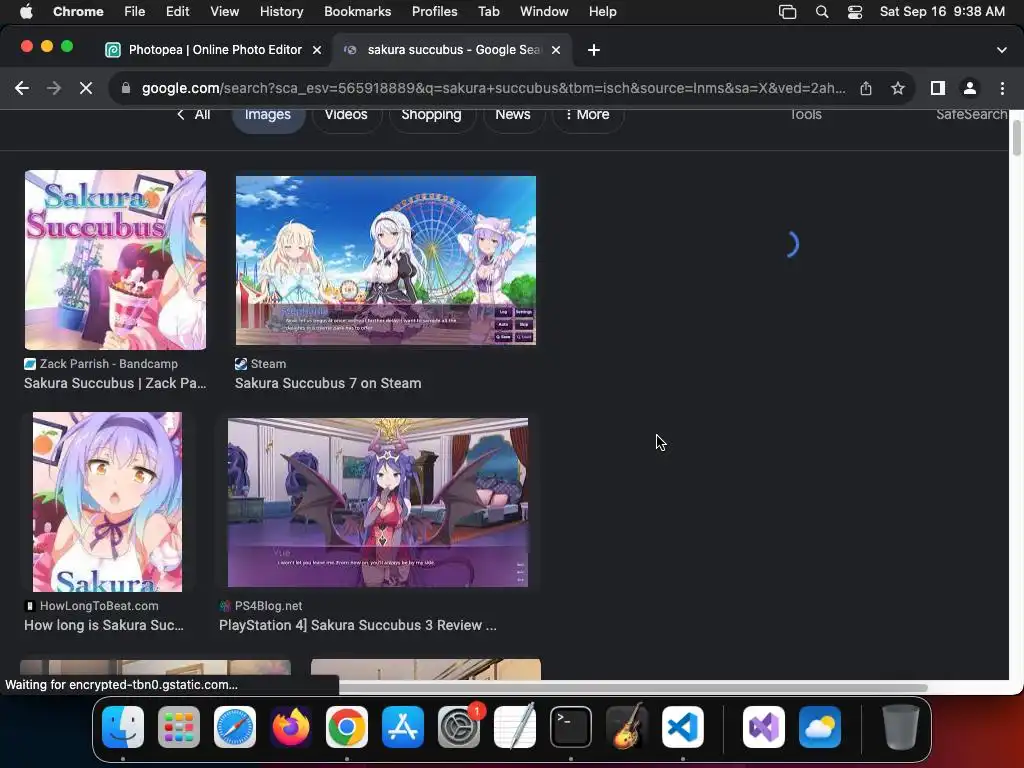Viewport: 1024px width, 768px height.
Task: Open the ferris wheel Steam screenshot thumbnail
Action: click(x=385, y=260)
